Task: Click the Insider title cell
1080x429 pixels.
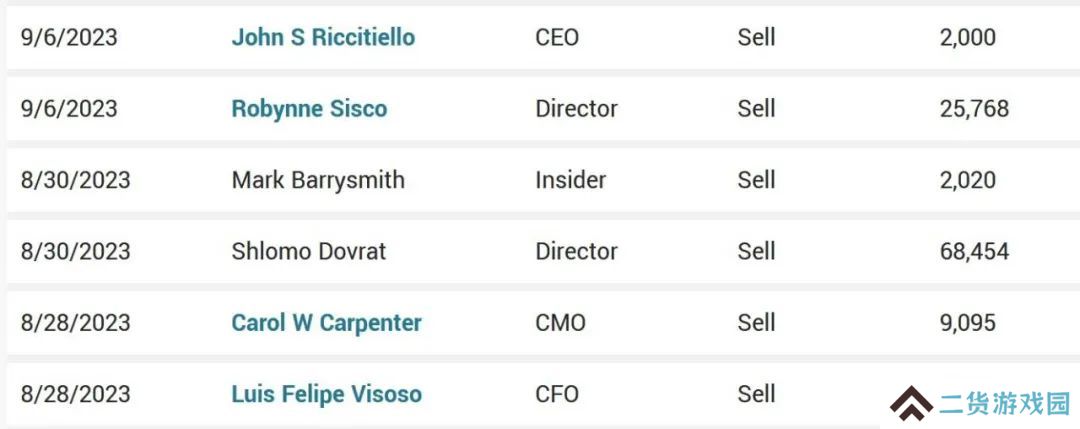Action: [571, 180]
